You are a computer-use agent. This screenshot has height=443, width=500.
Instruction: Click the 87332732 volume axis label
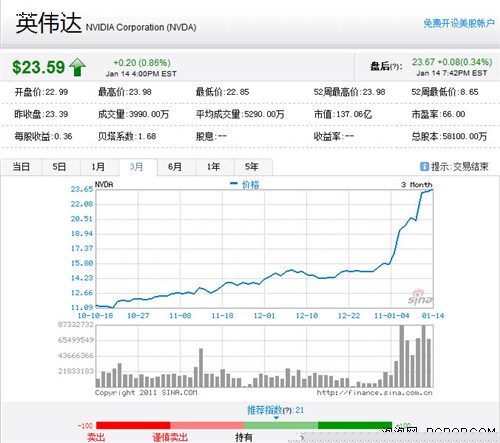pyautogui.click(x=76, y=325)
